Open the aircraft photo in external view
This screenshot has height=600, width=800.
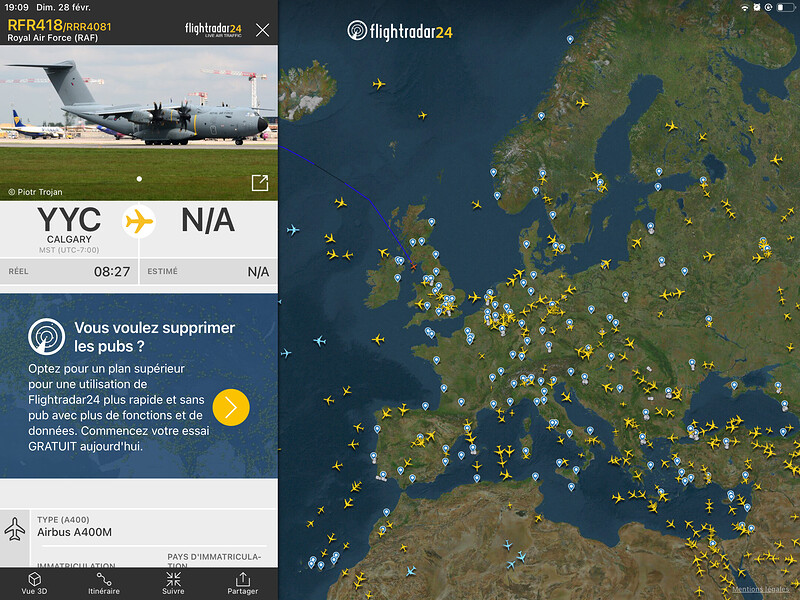tap(260, 183)
